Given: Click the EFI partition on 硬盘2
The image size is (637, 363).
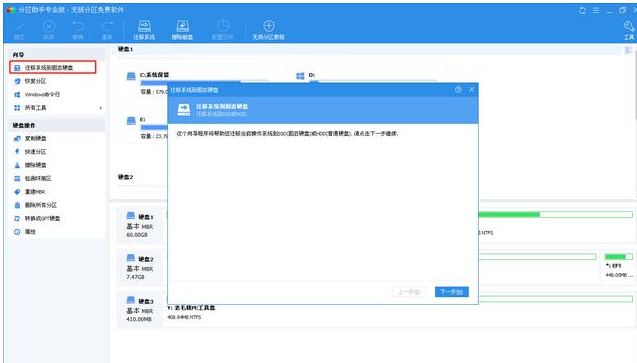Looking at the screenshot, I should pyautogui.click(x=618, y=265).
